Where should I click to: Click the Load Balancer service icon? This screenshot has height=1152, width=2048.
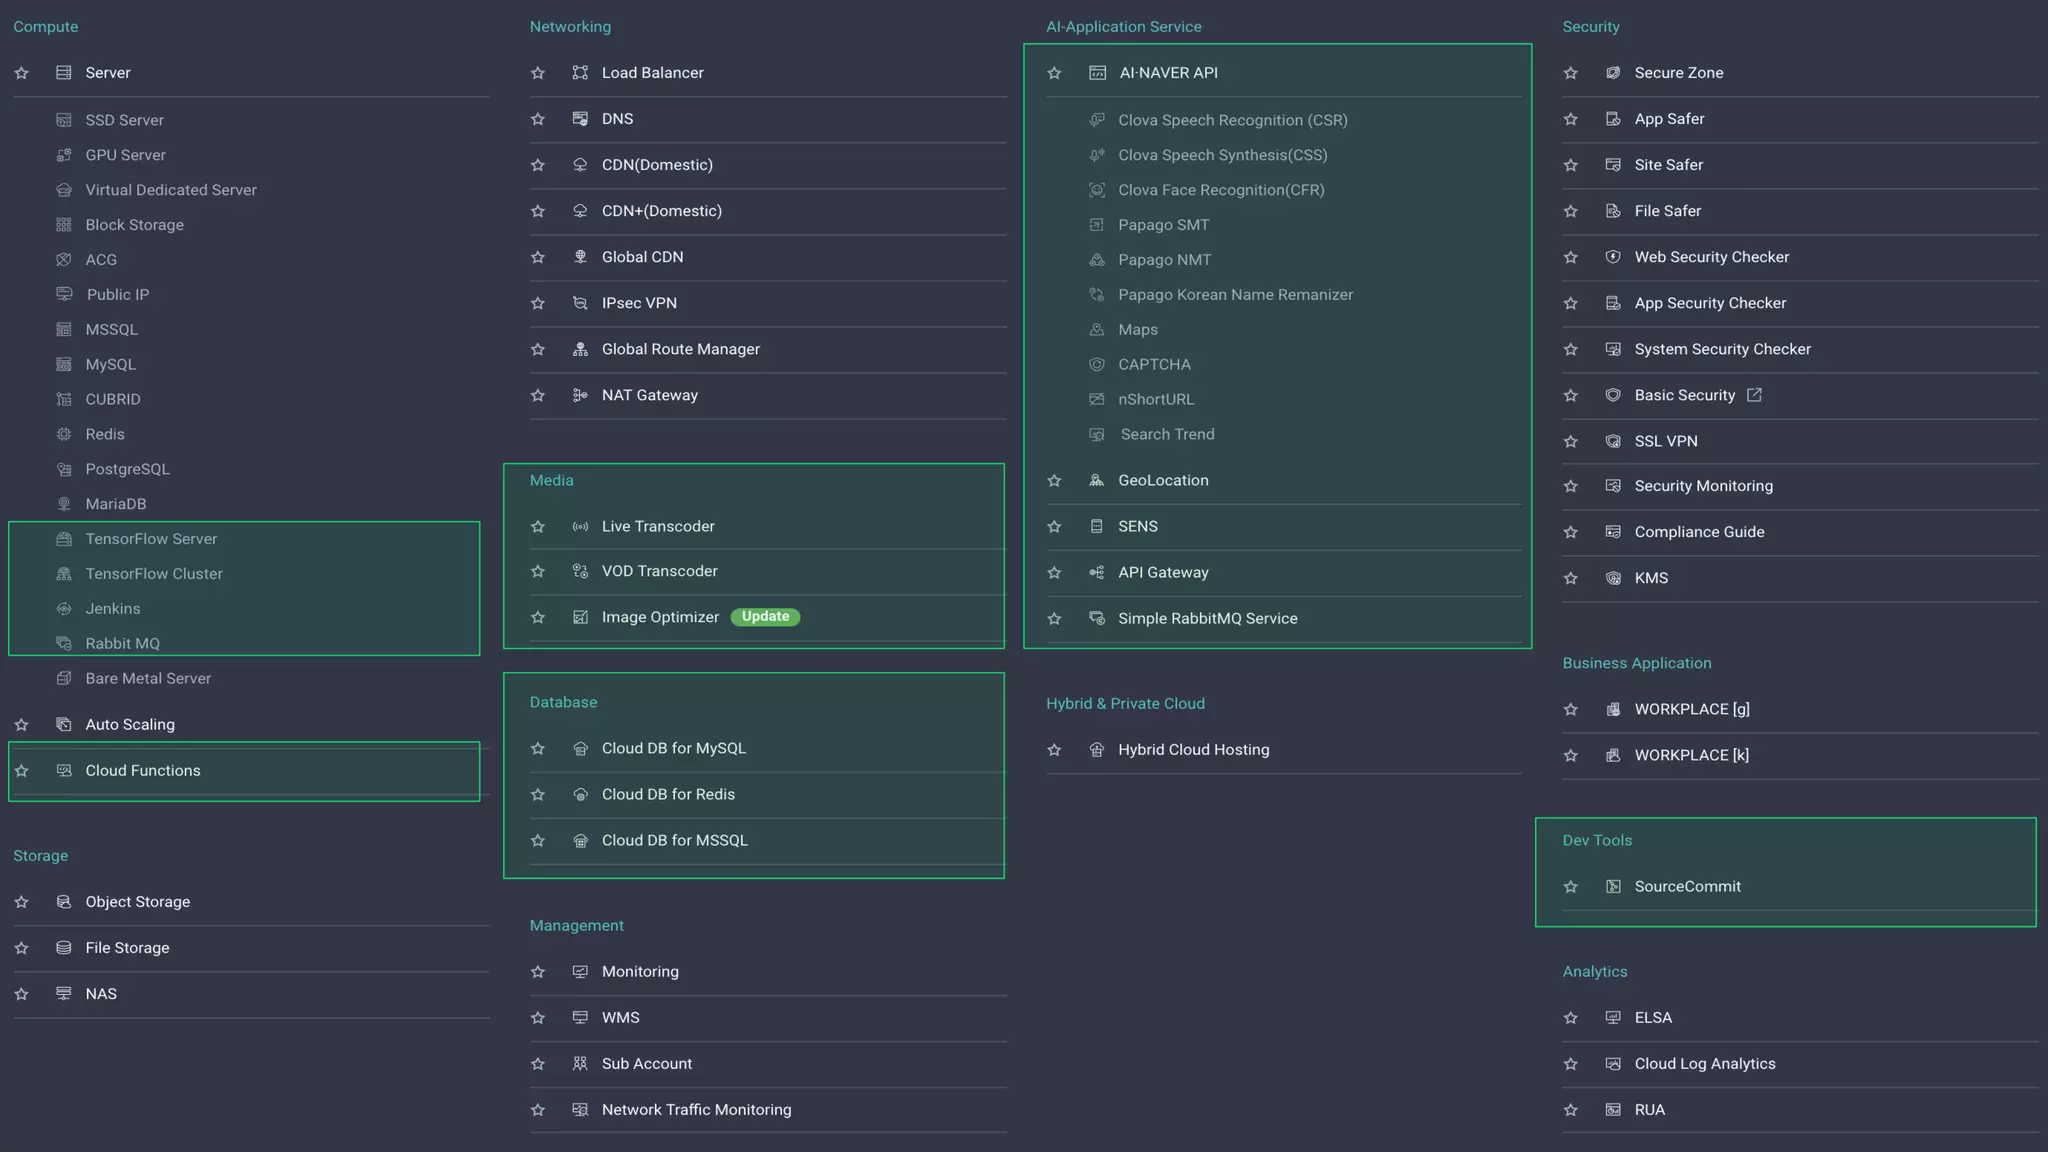click(580, 73)
